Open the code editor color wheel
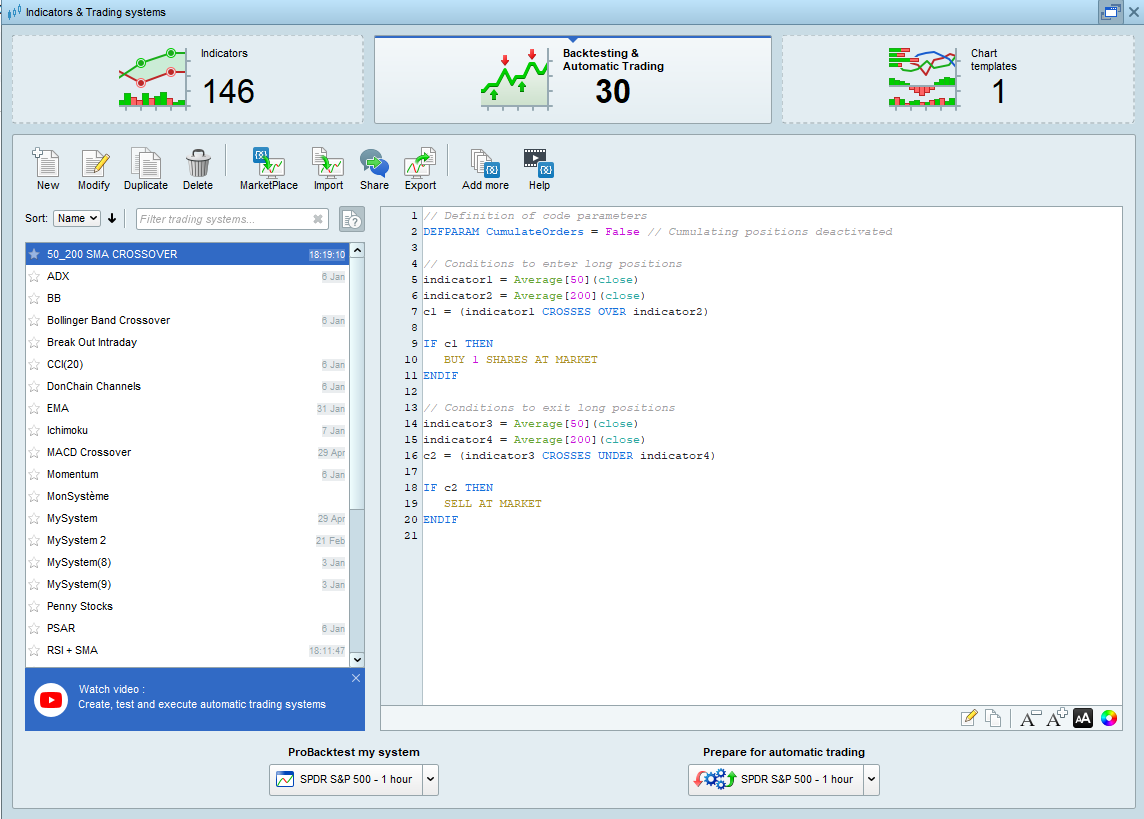 point(1108,718)
